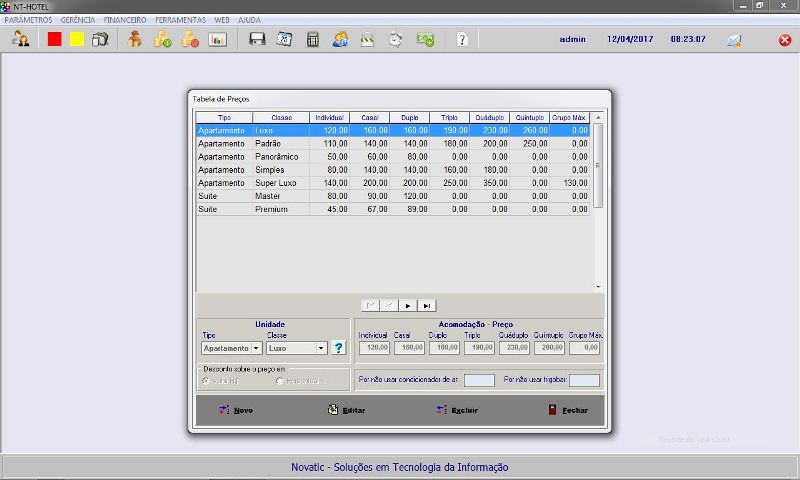The height and width of the screenshot is (480, 800).
Task: Click the blue question mark beside Classe
Action: 338,348
